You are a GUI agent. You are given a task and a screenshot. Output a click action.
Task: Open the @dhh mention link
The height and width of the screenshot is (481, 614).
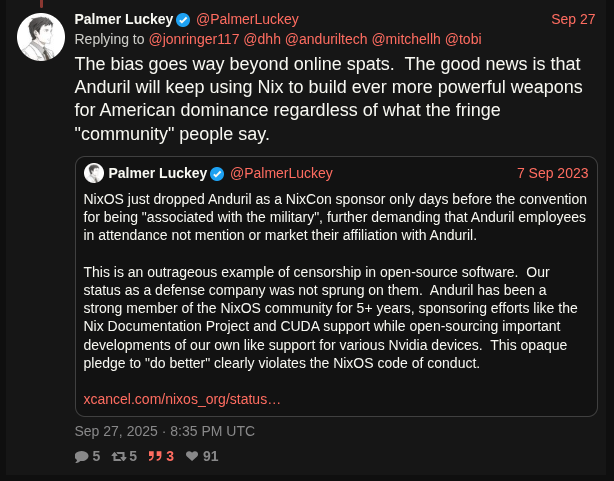pos(260,40)
